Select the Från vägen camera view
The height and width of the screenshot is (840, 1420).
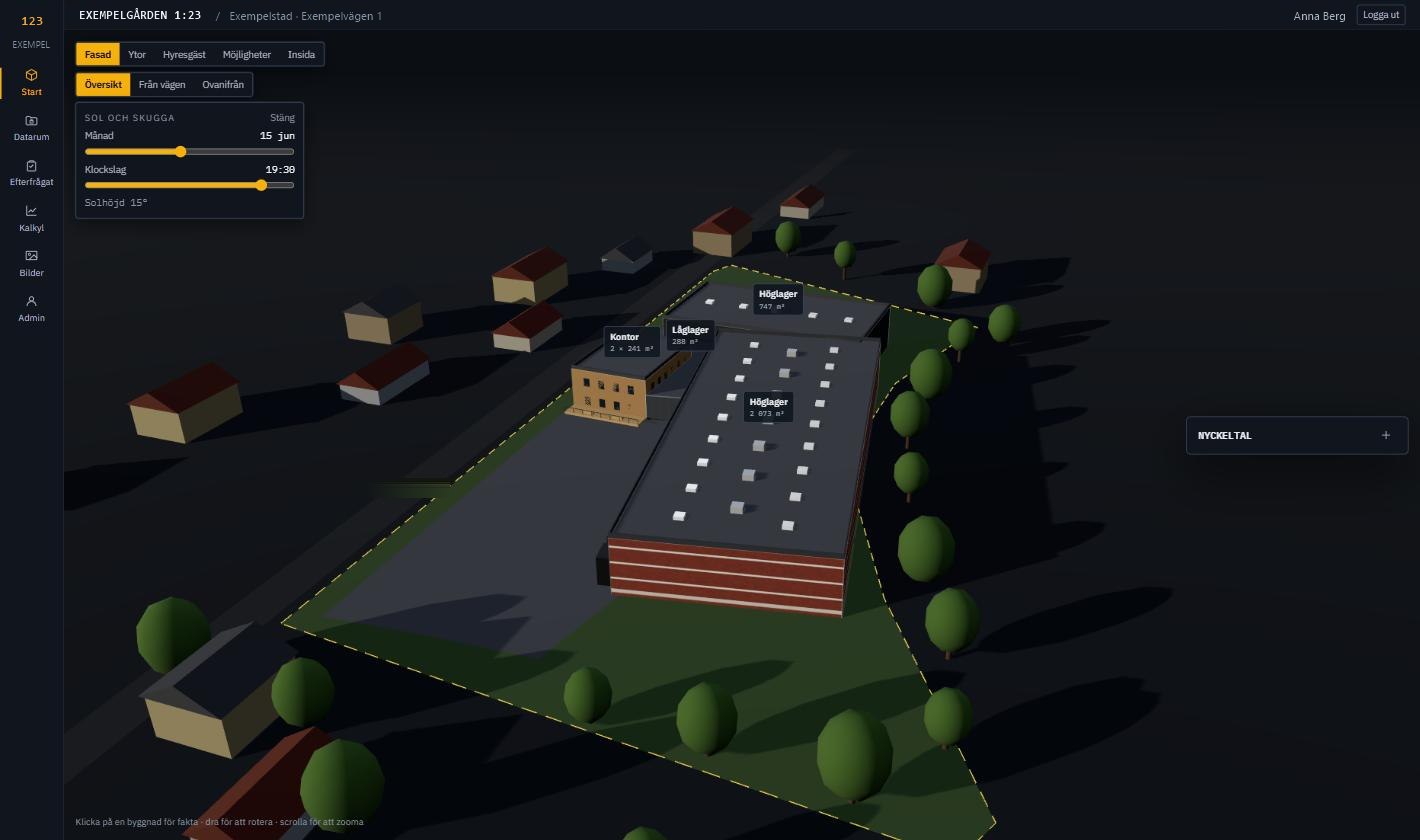[x=162, y=85]
